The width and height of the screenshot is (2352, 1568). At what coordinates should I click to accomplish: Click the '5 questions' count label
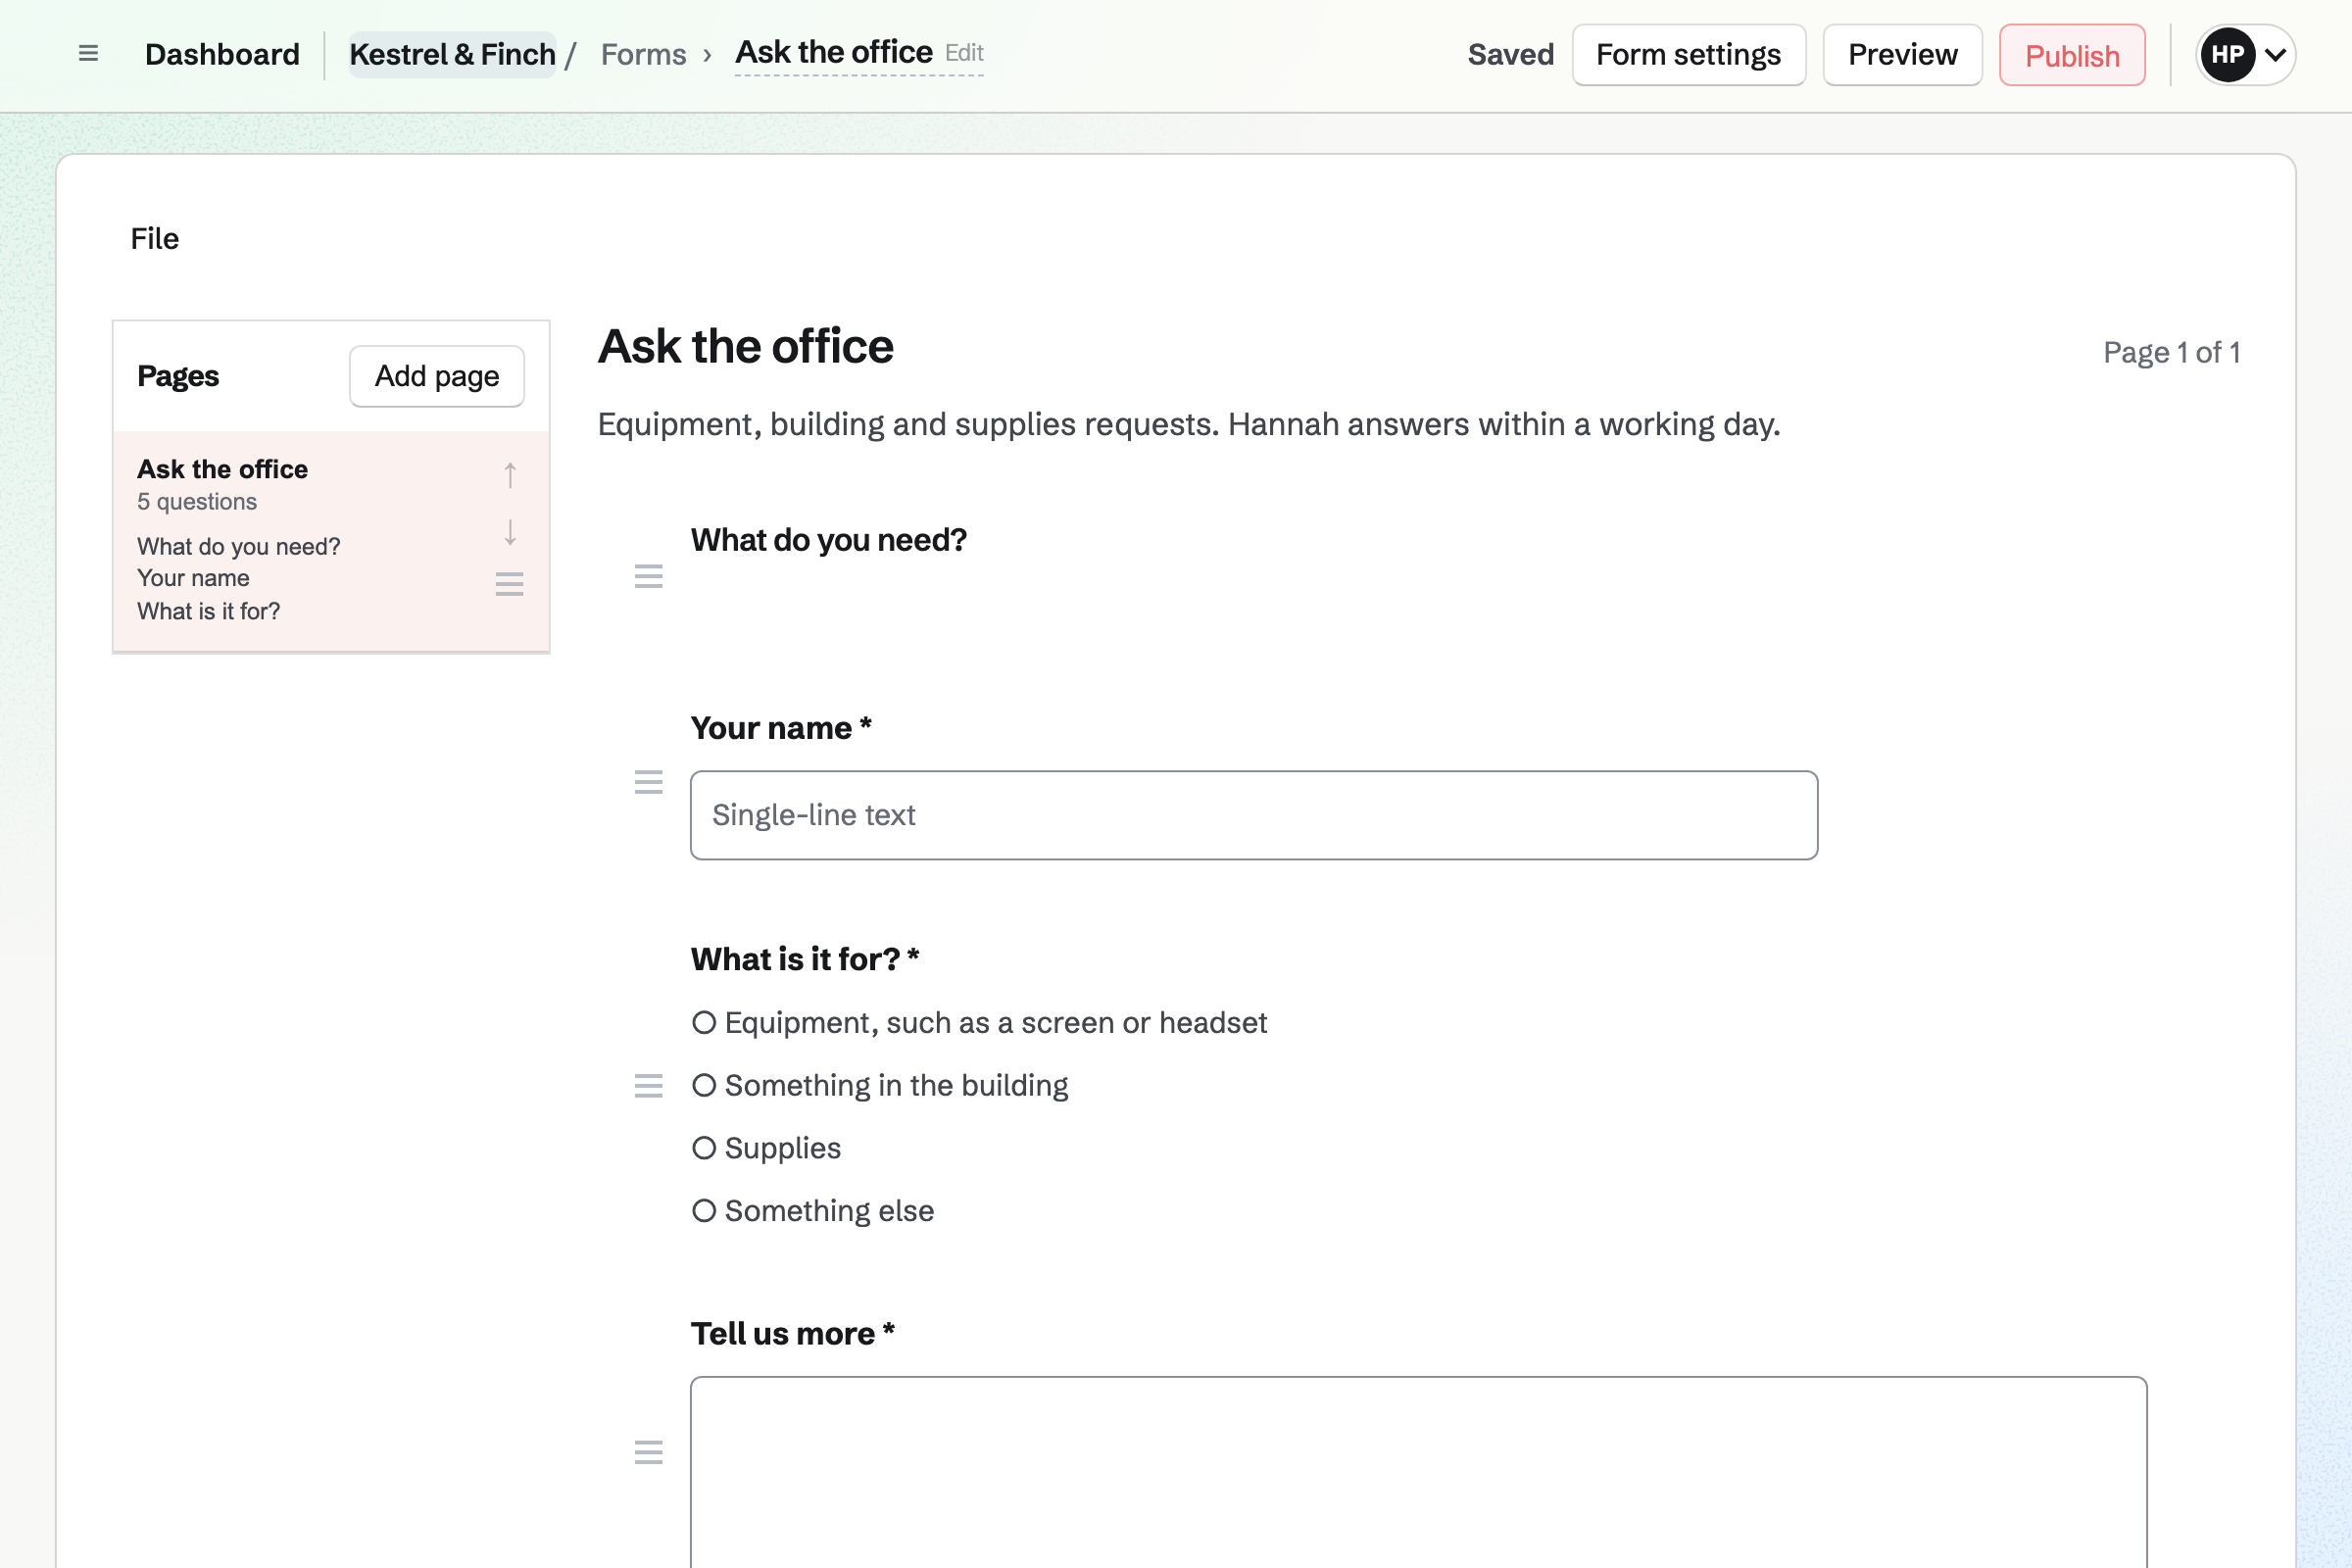tap(197, 502)
